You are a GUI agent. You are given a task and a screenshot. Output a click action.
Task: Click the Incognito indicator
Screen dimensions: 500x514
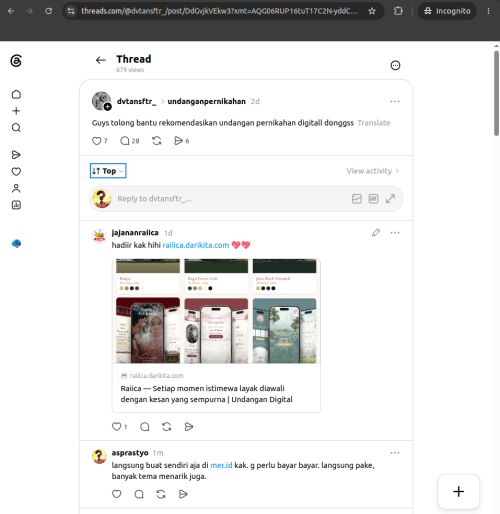point(447,11)
